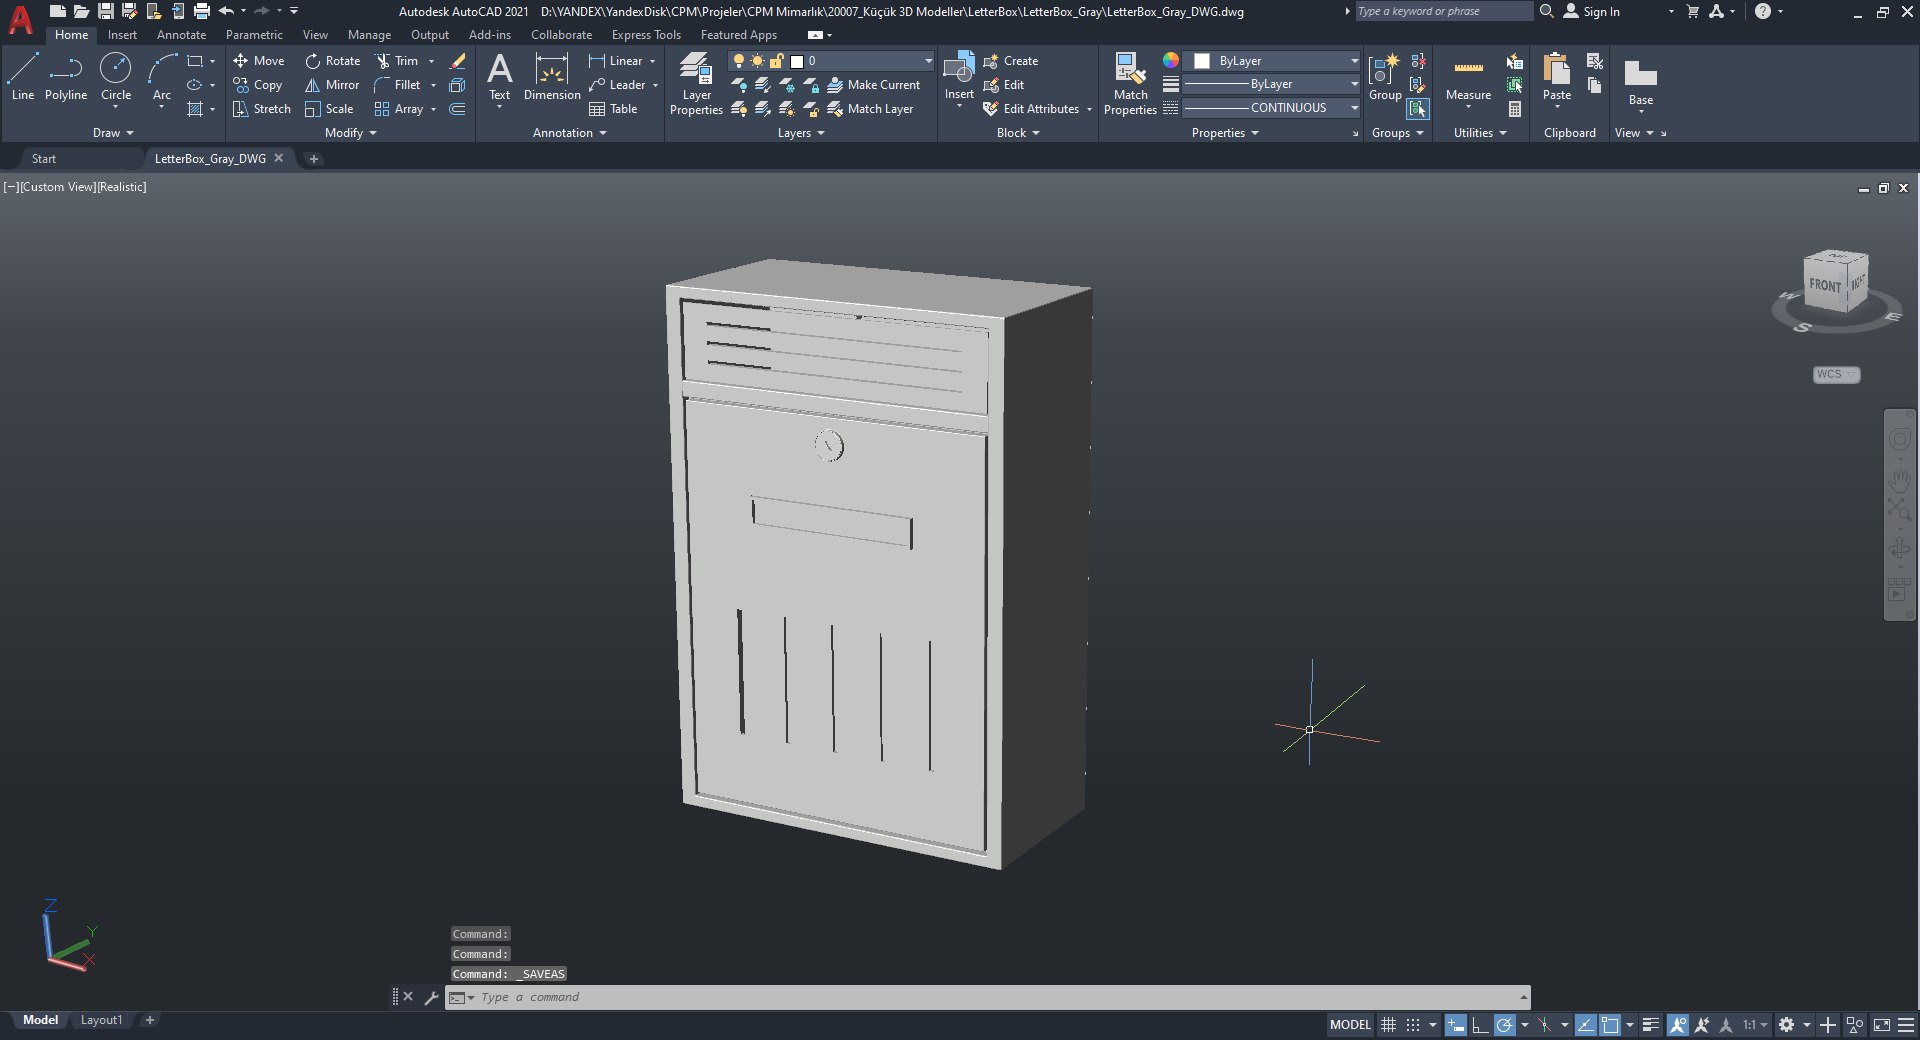This screenshot has width=1920, height=1040.
Task: Toggle ortho mode in status bar
Action: click(x=1480, y=1025)
